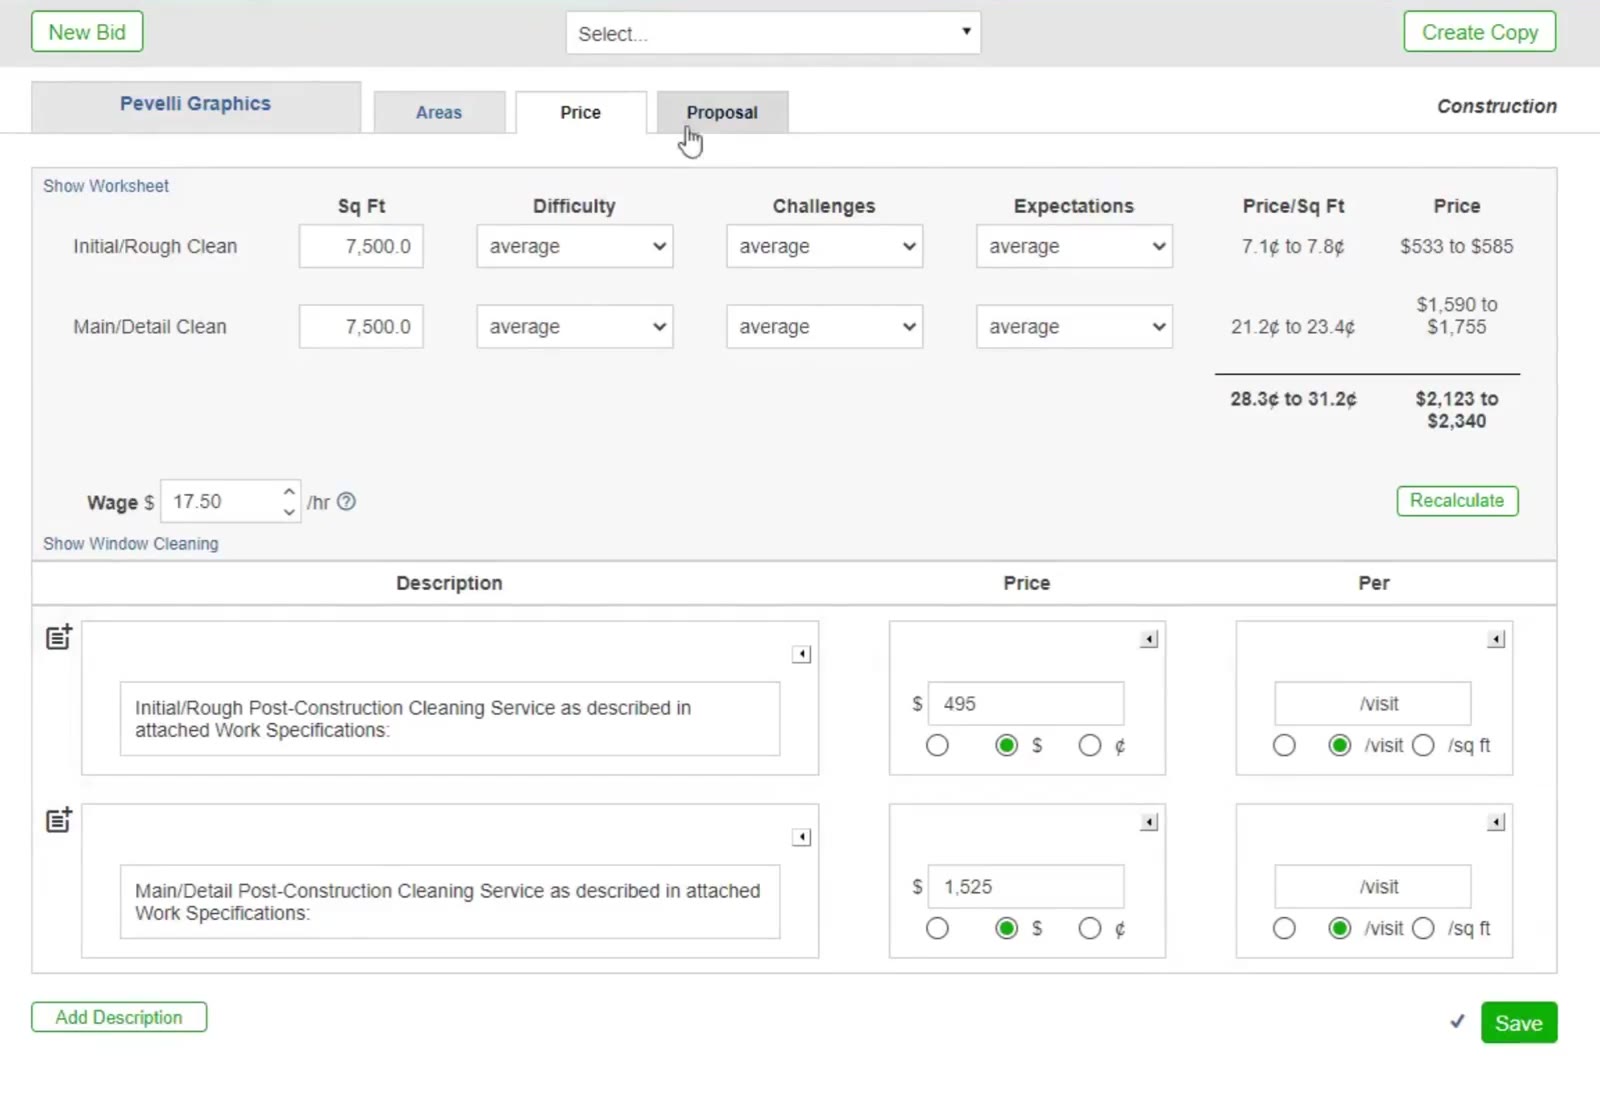Click the collapse arrow on Main/Detail description box
The width and height of the screenshot is (1600, 1112).
pos(801,837)
